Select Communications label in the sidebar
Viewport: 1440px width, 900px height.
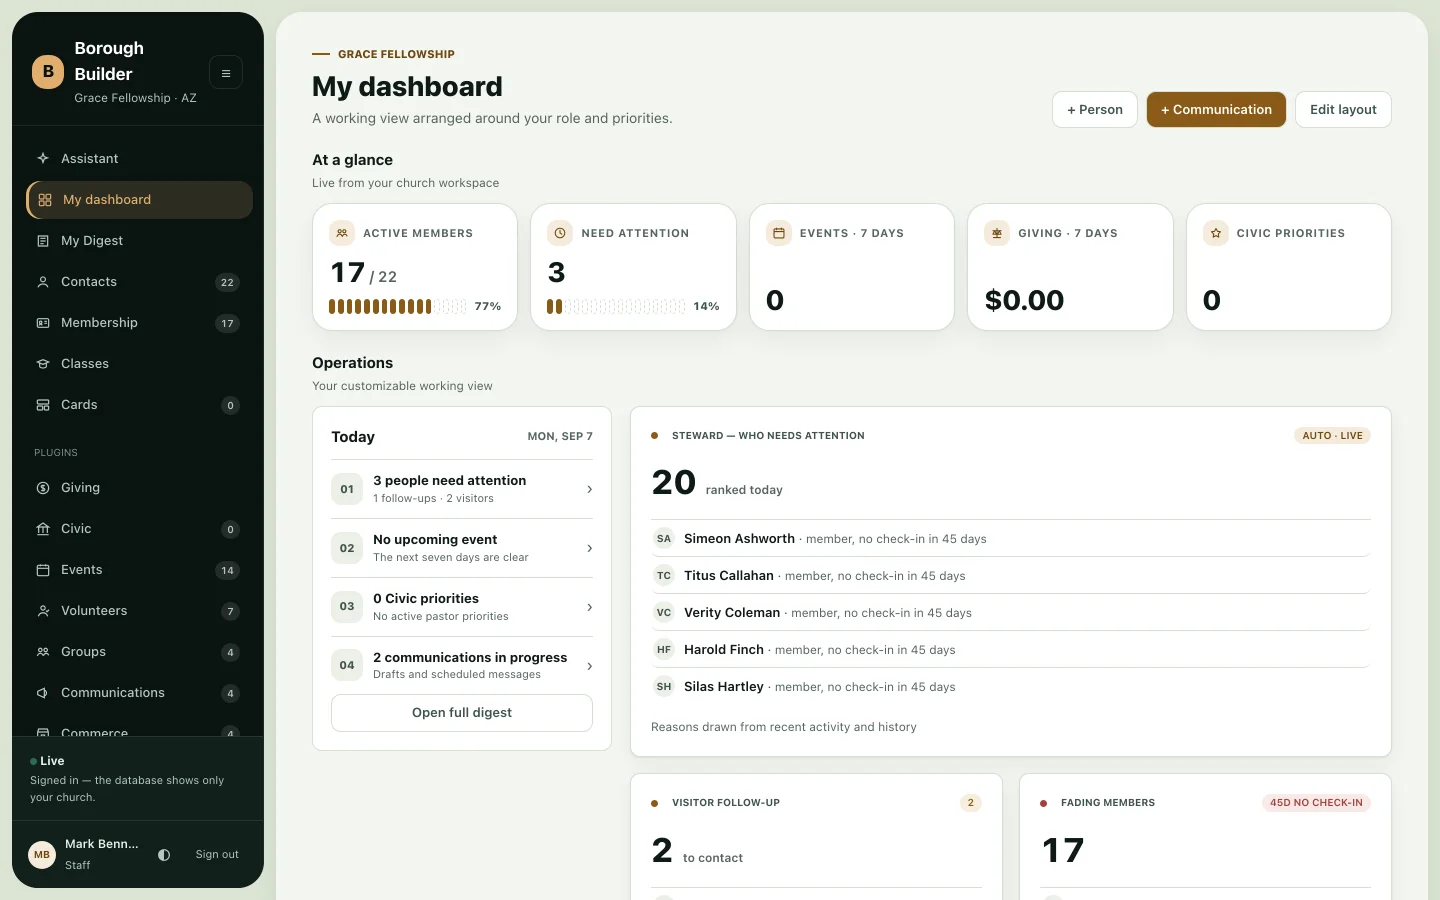point(113,693)
